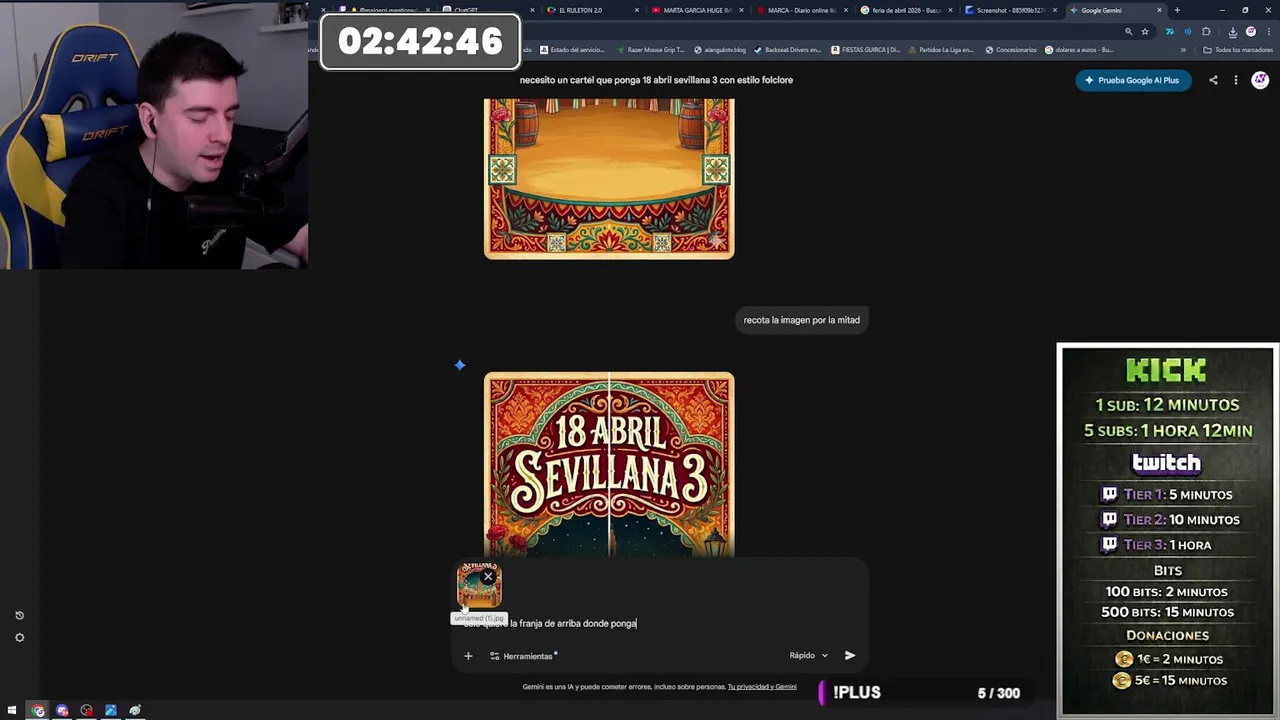
Task: Open the Backseat Drivers bookmark
Action: (x=788, y=50)
